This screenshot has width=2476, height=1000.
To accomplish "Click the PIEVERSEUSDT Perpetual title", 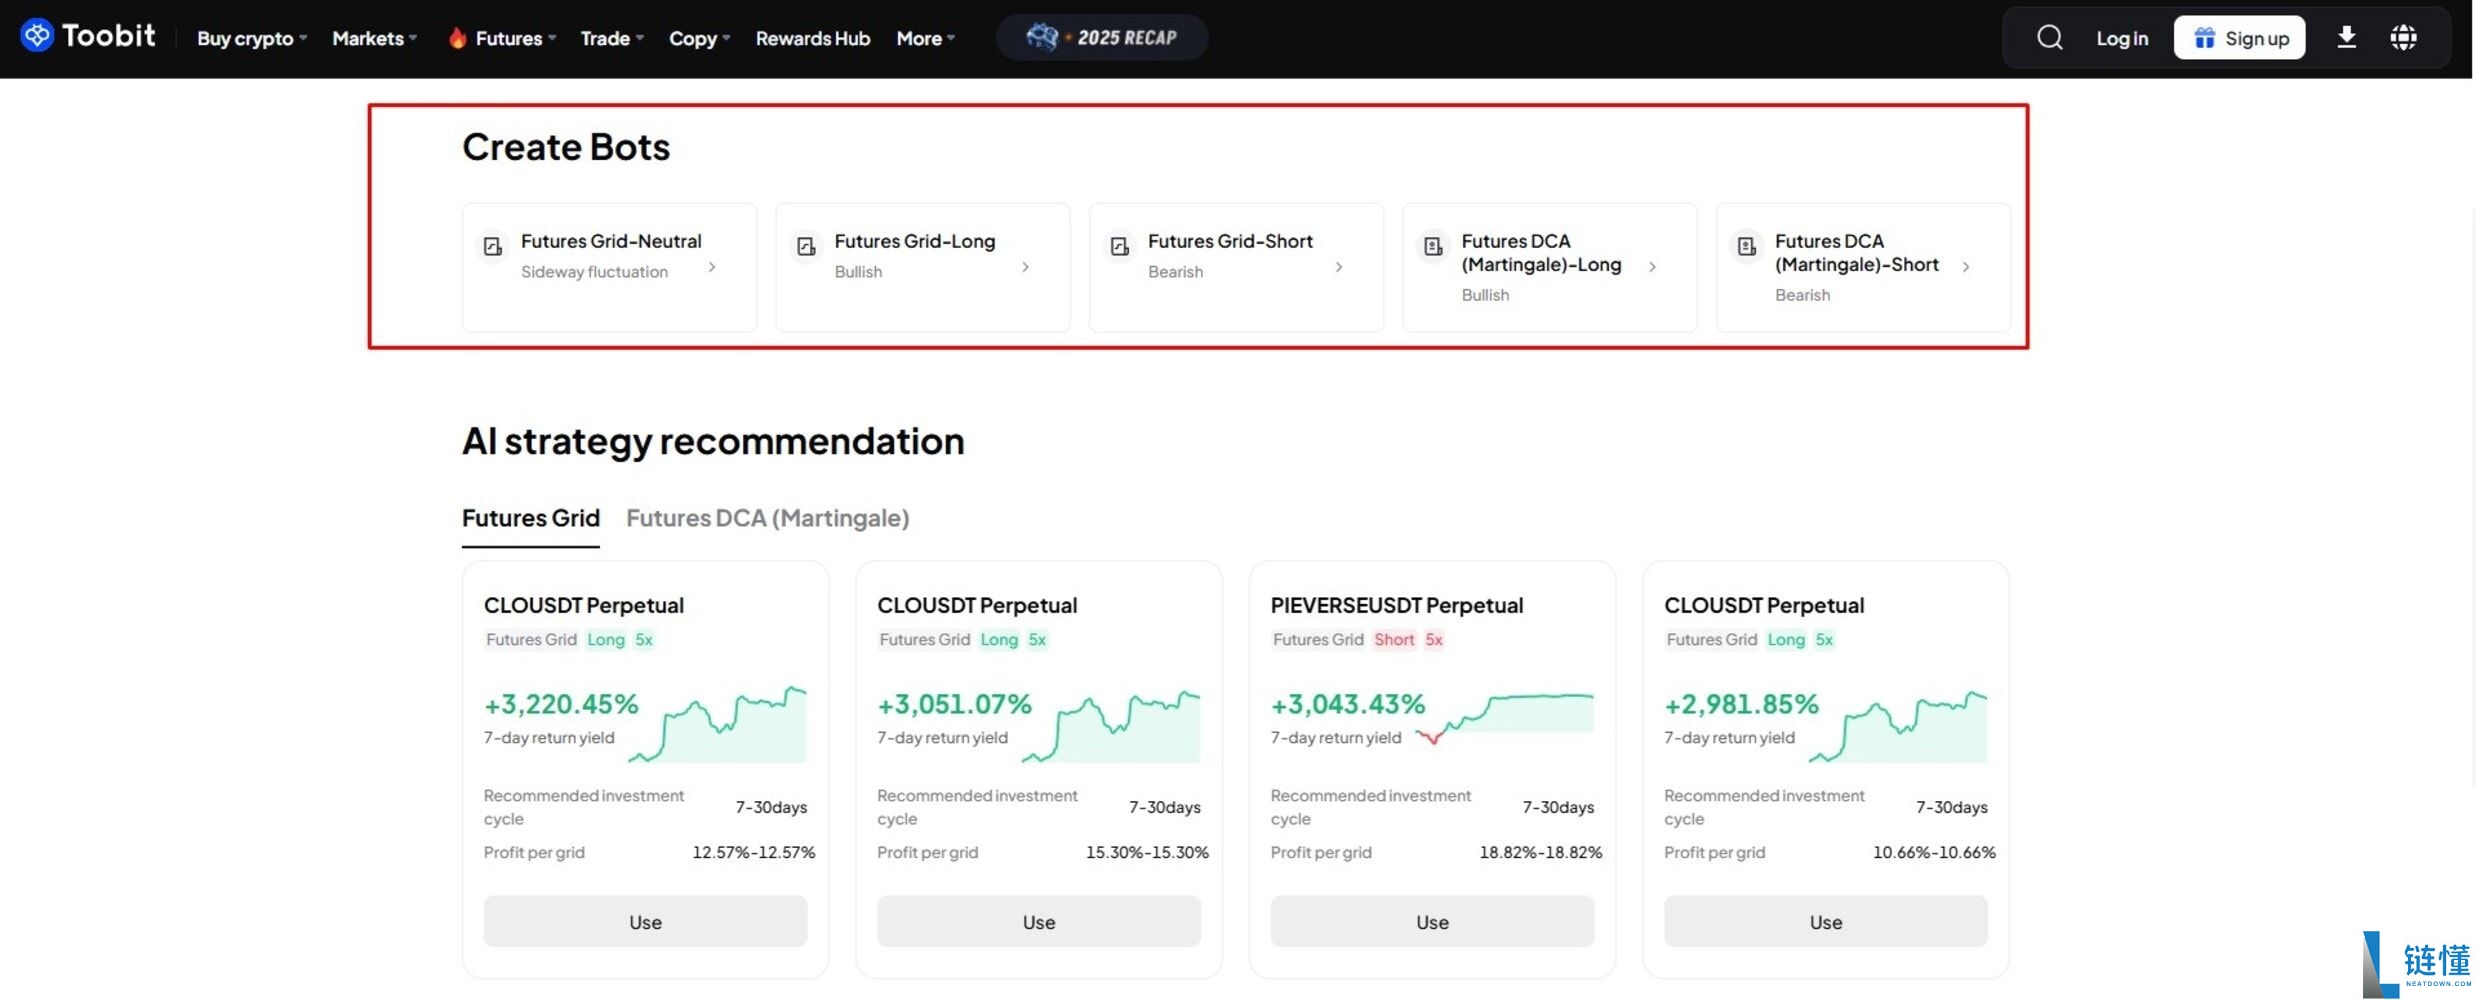I will click(x=1396, y=605).
